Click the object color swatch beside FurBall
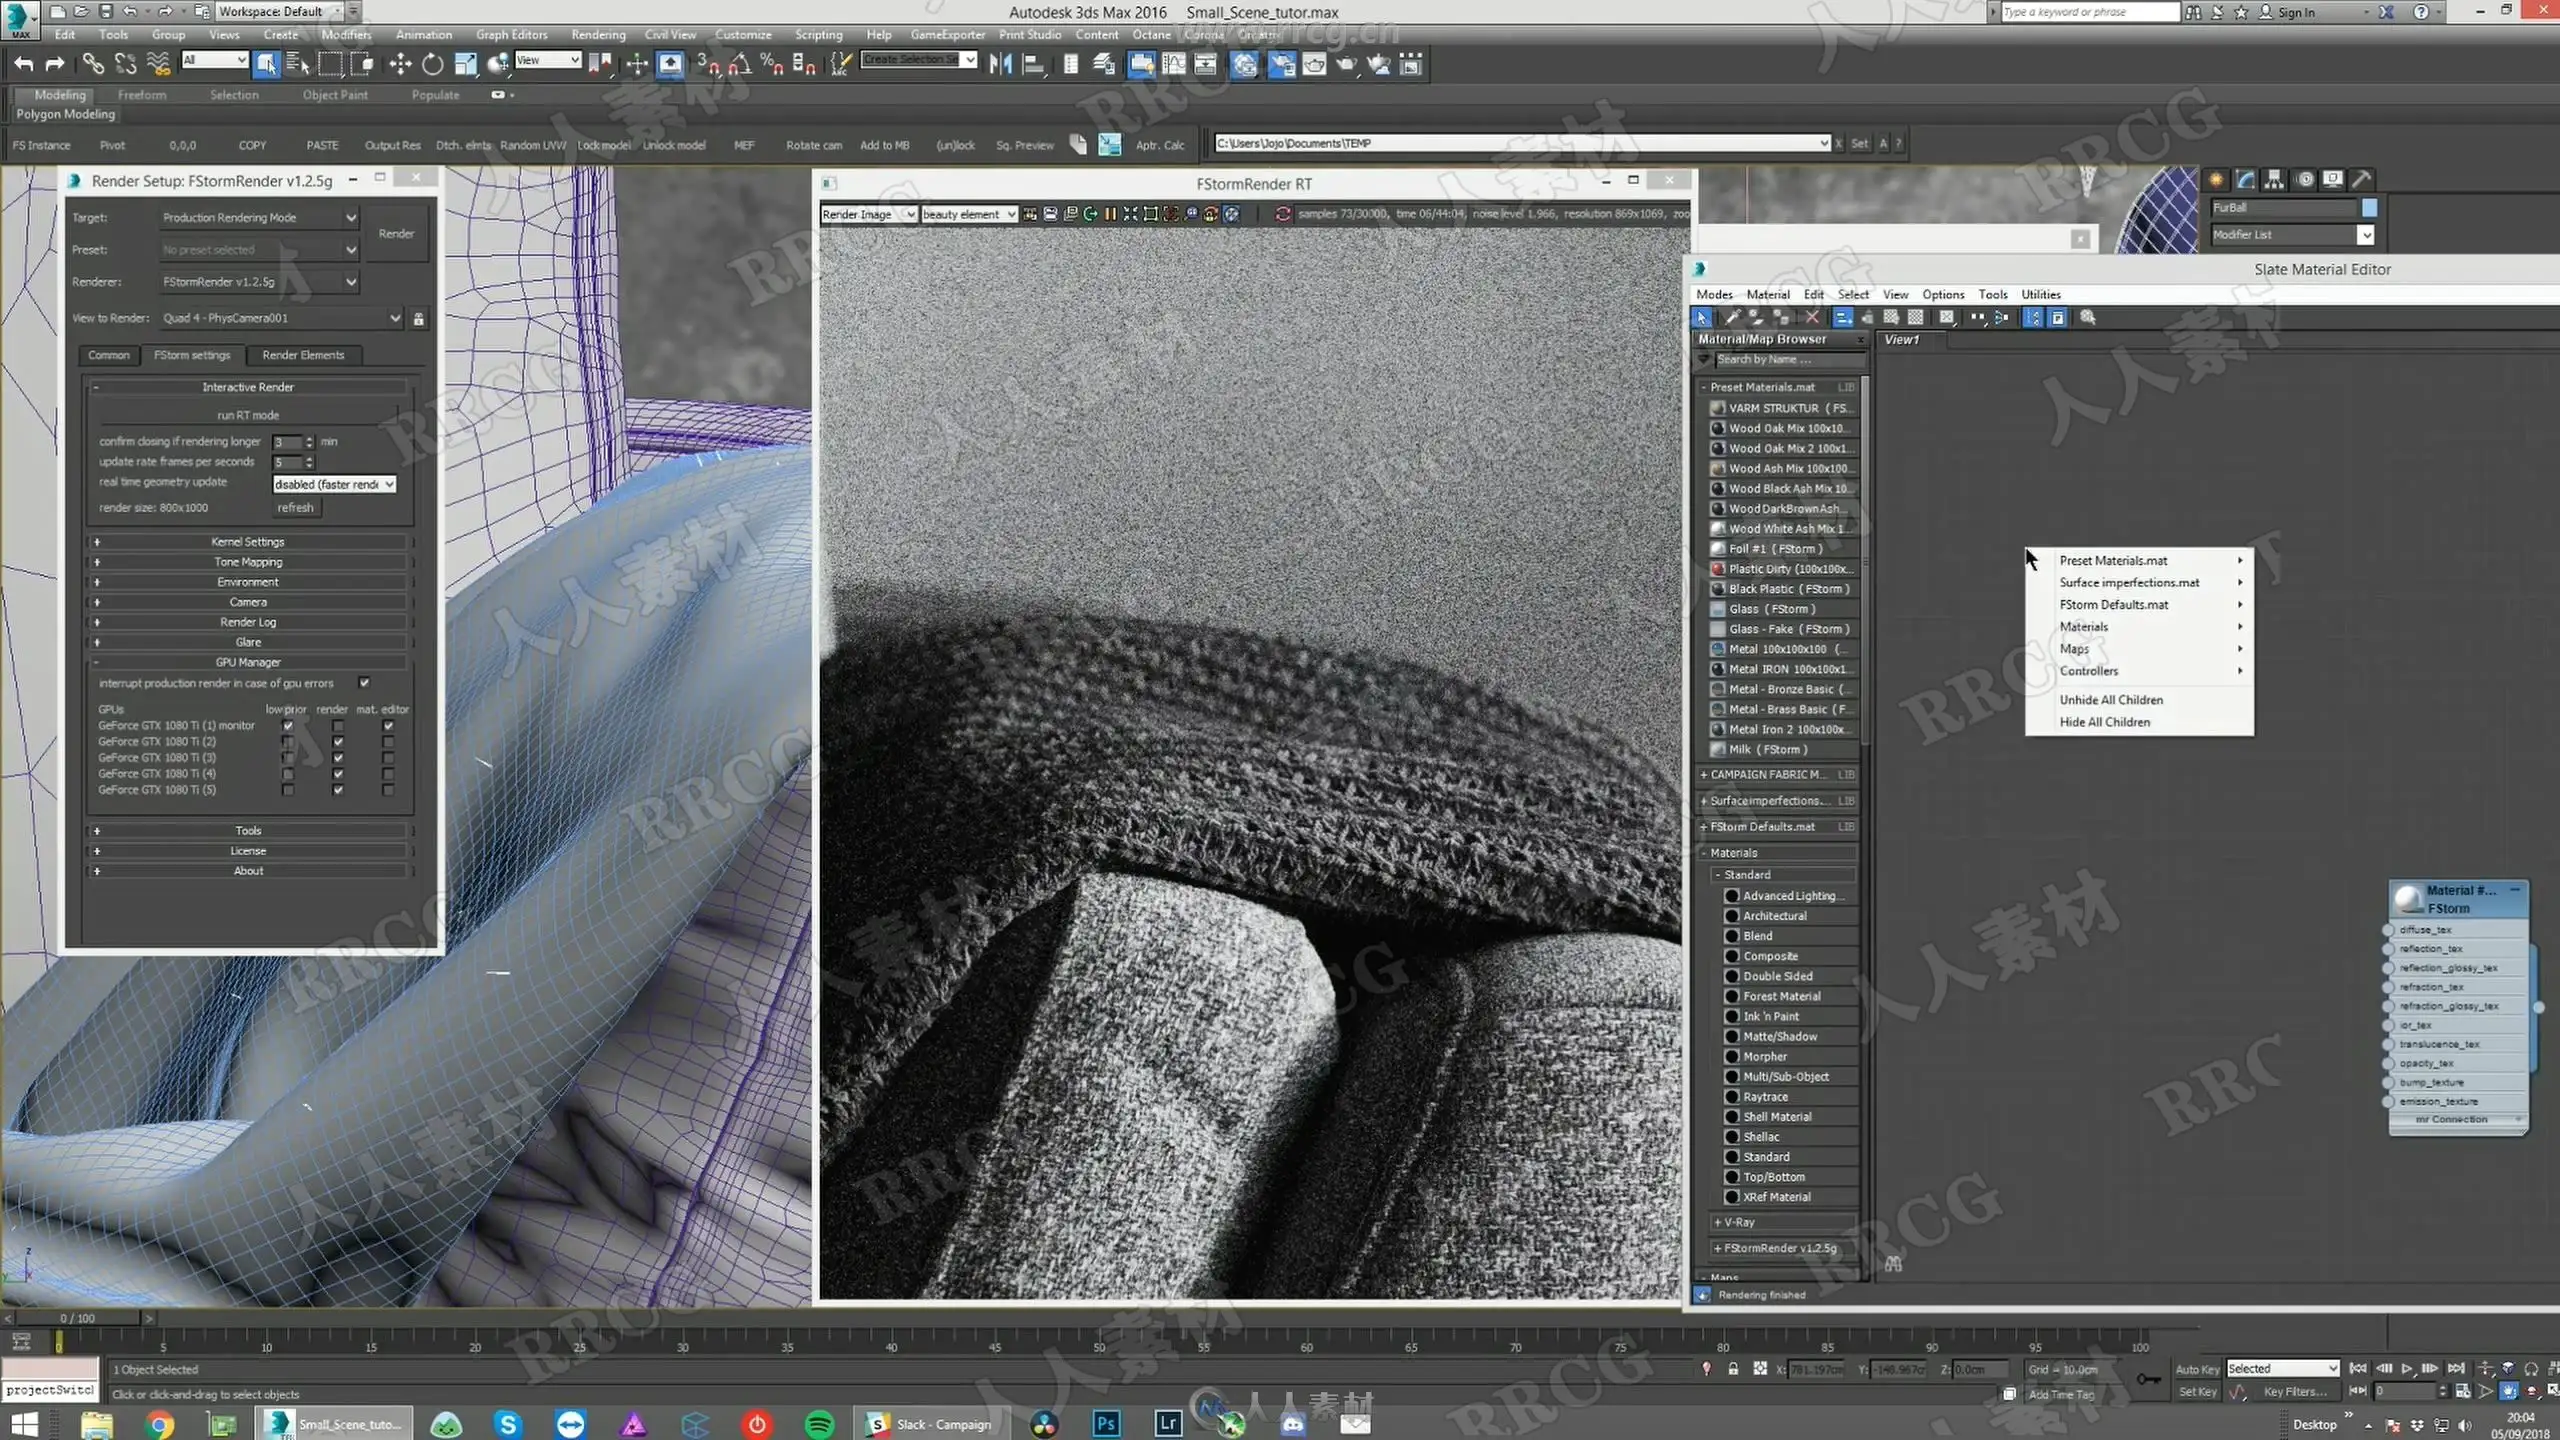The image size is (2560, 1440). pos(2369,207)
